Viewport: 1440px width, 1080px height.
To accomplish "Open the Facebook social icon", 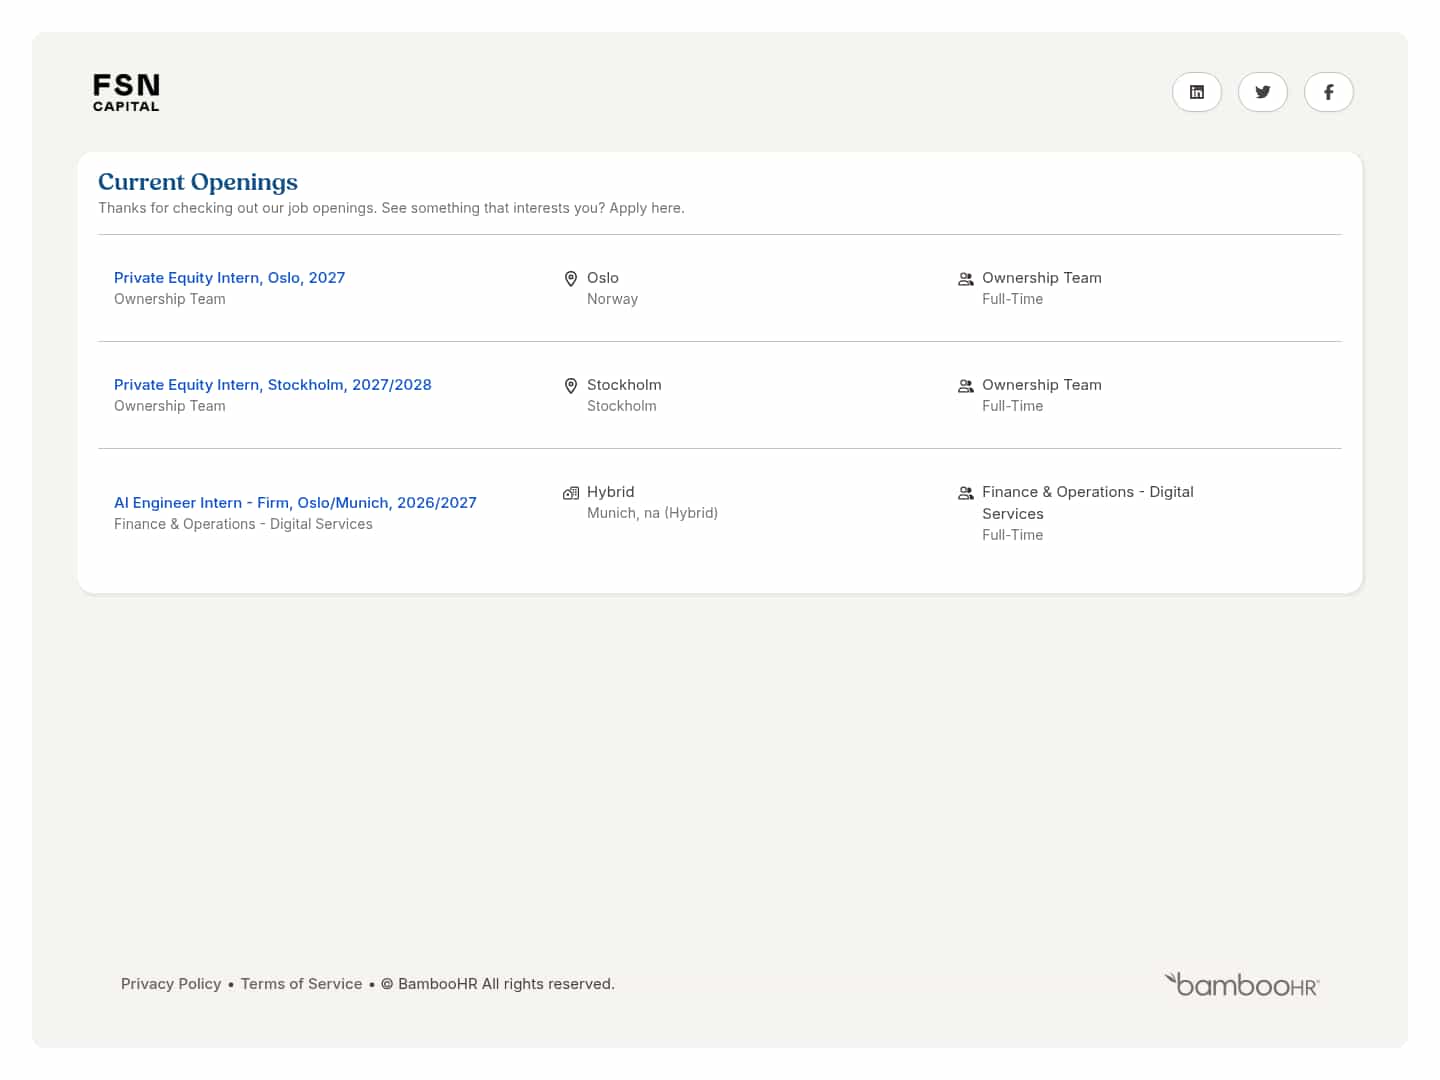I will coord(1329,92).
